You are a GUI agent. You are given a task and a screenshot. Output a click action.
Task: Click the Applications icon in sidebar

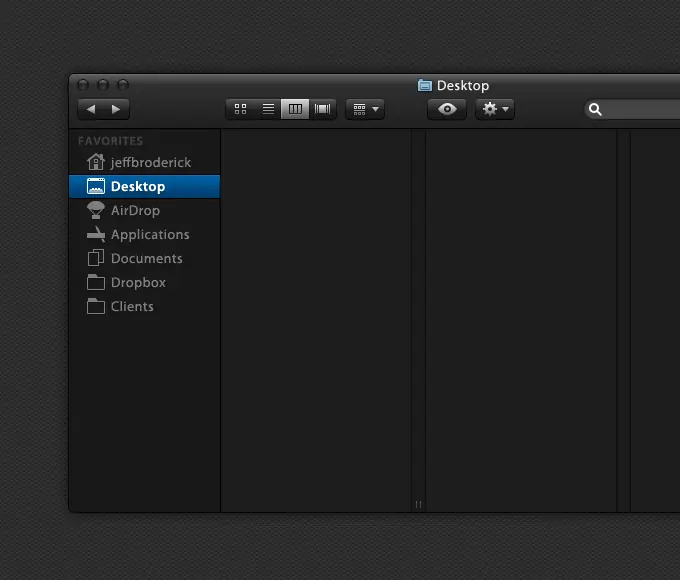point(96,234)
